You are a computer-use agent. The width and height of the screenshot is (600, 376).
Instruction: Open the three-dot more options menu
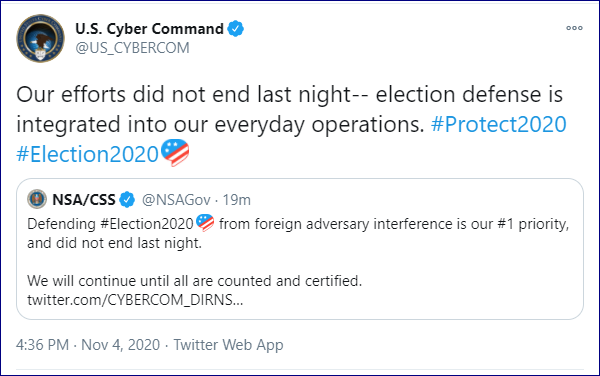tap(574, 28)
